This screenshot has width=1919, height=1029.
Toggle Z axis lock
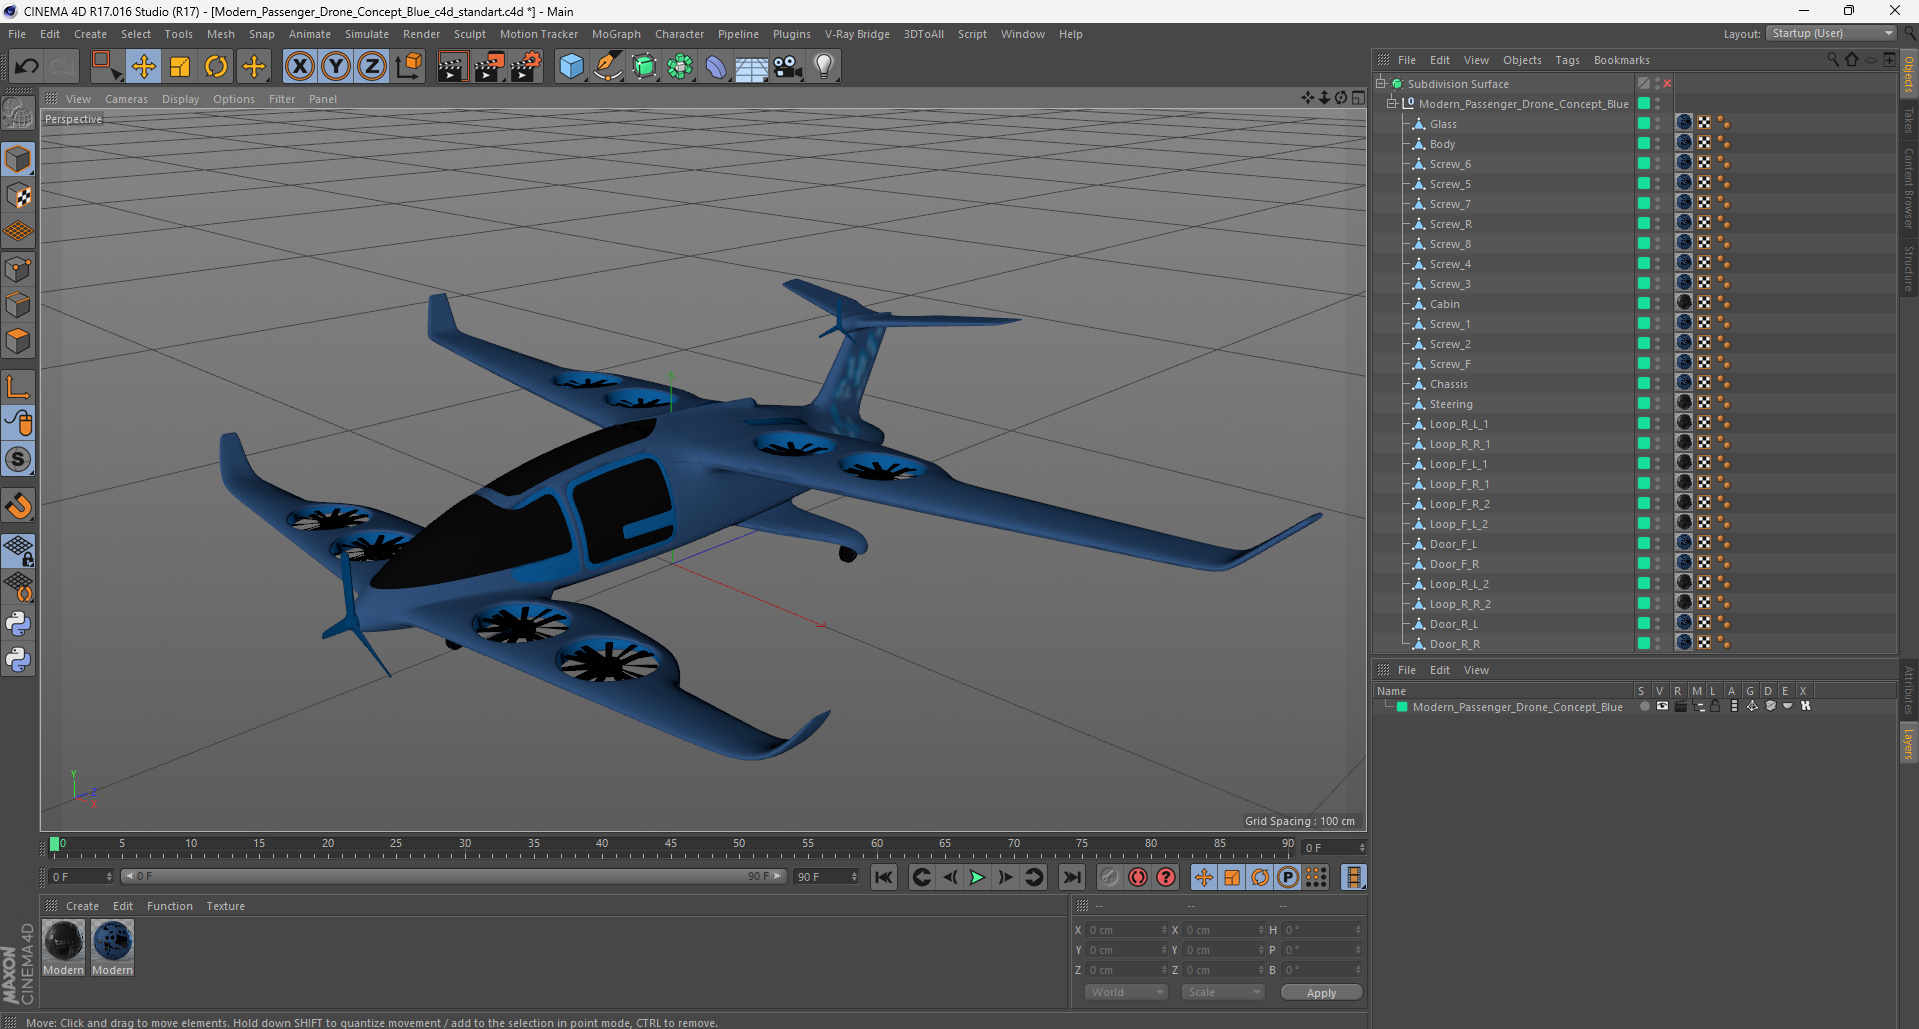[372, 67]
